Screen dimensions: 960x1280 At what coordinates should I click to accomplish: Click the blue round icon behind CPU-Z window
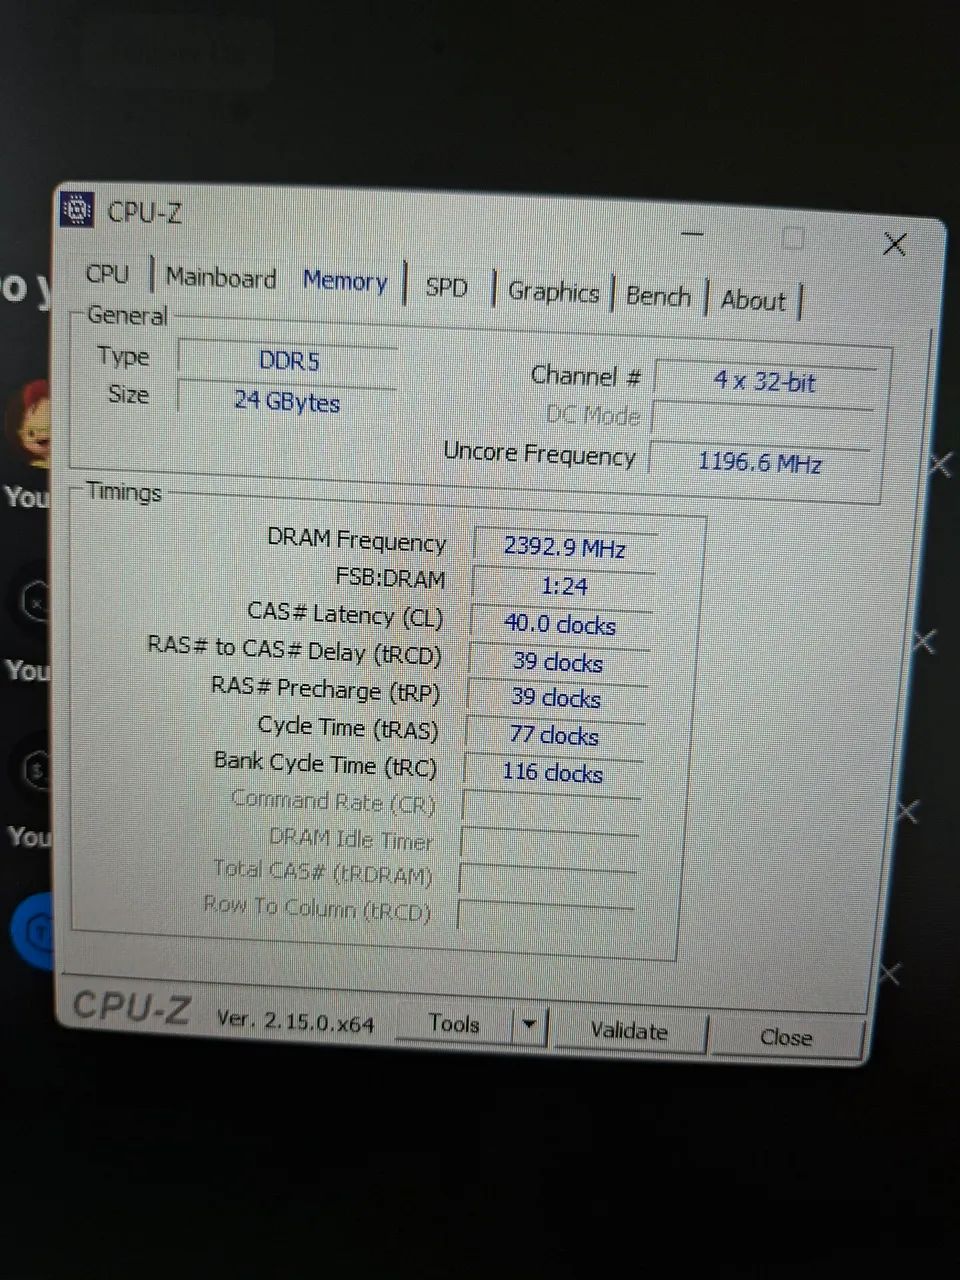click(36, 932)
